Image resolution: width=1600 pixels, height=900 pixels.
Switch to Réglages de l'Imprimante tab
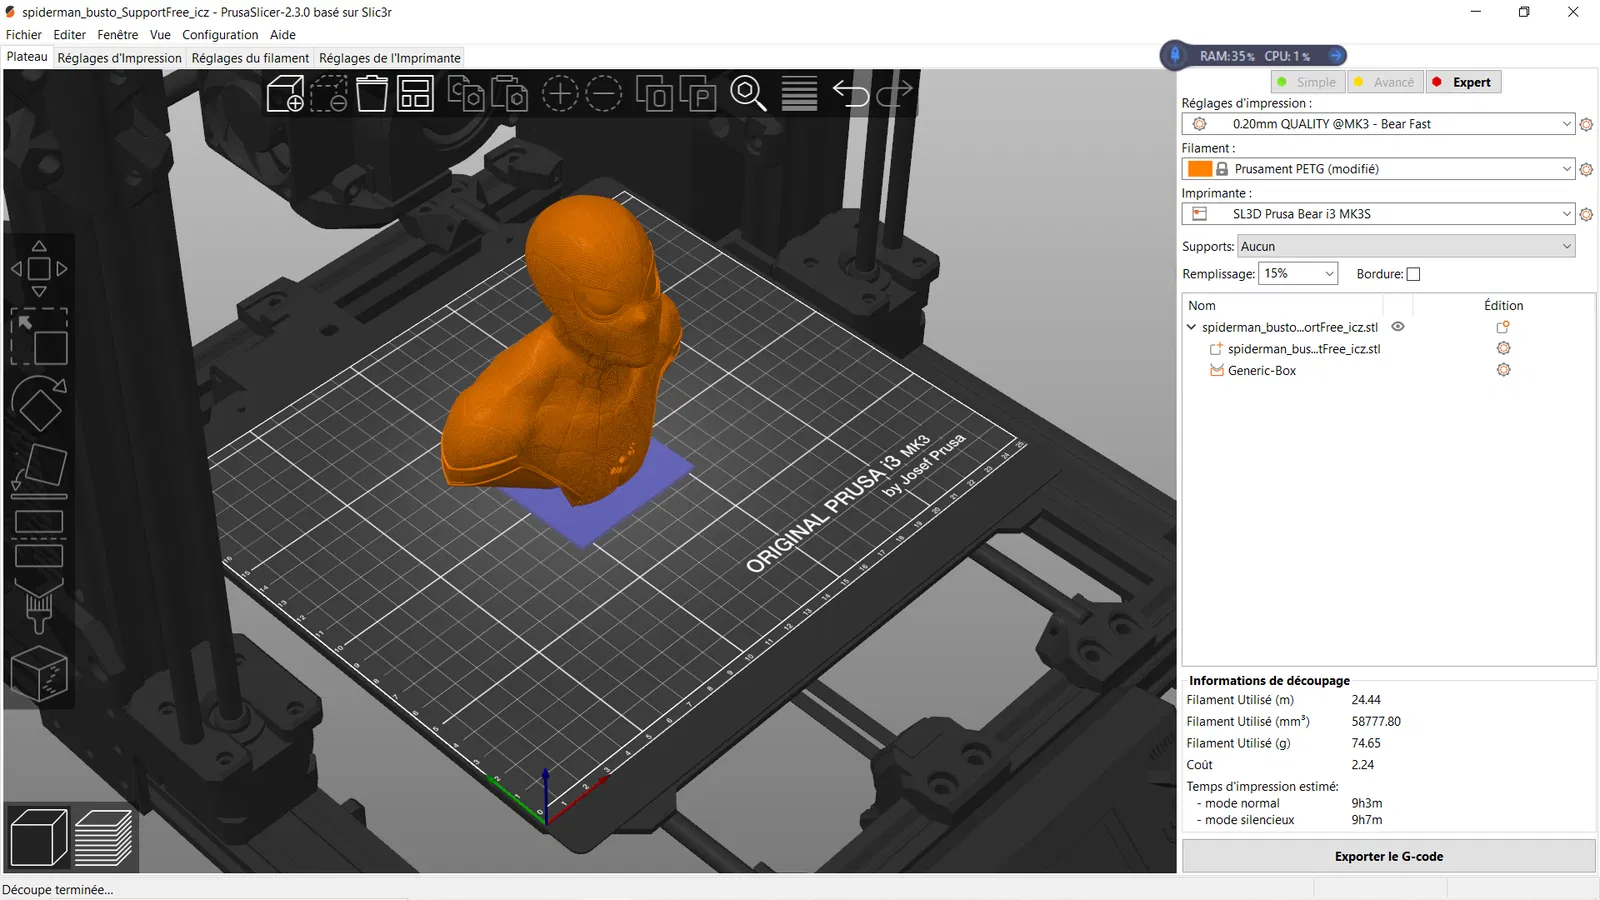[390, 58]
